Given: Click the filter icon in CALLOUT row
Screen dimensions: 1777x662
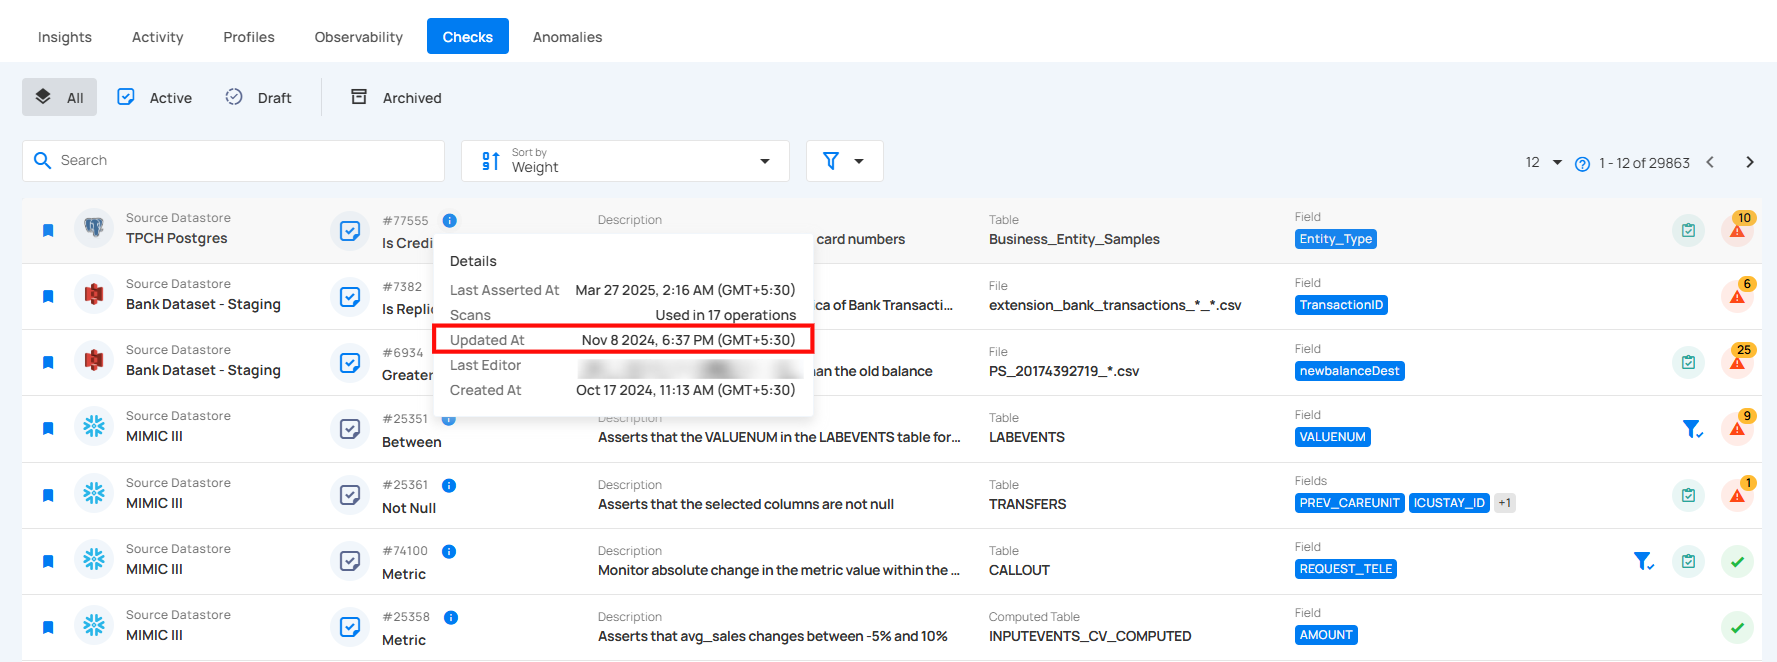Looking at the screenshot, I should tap(1643, 561).
